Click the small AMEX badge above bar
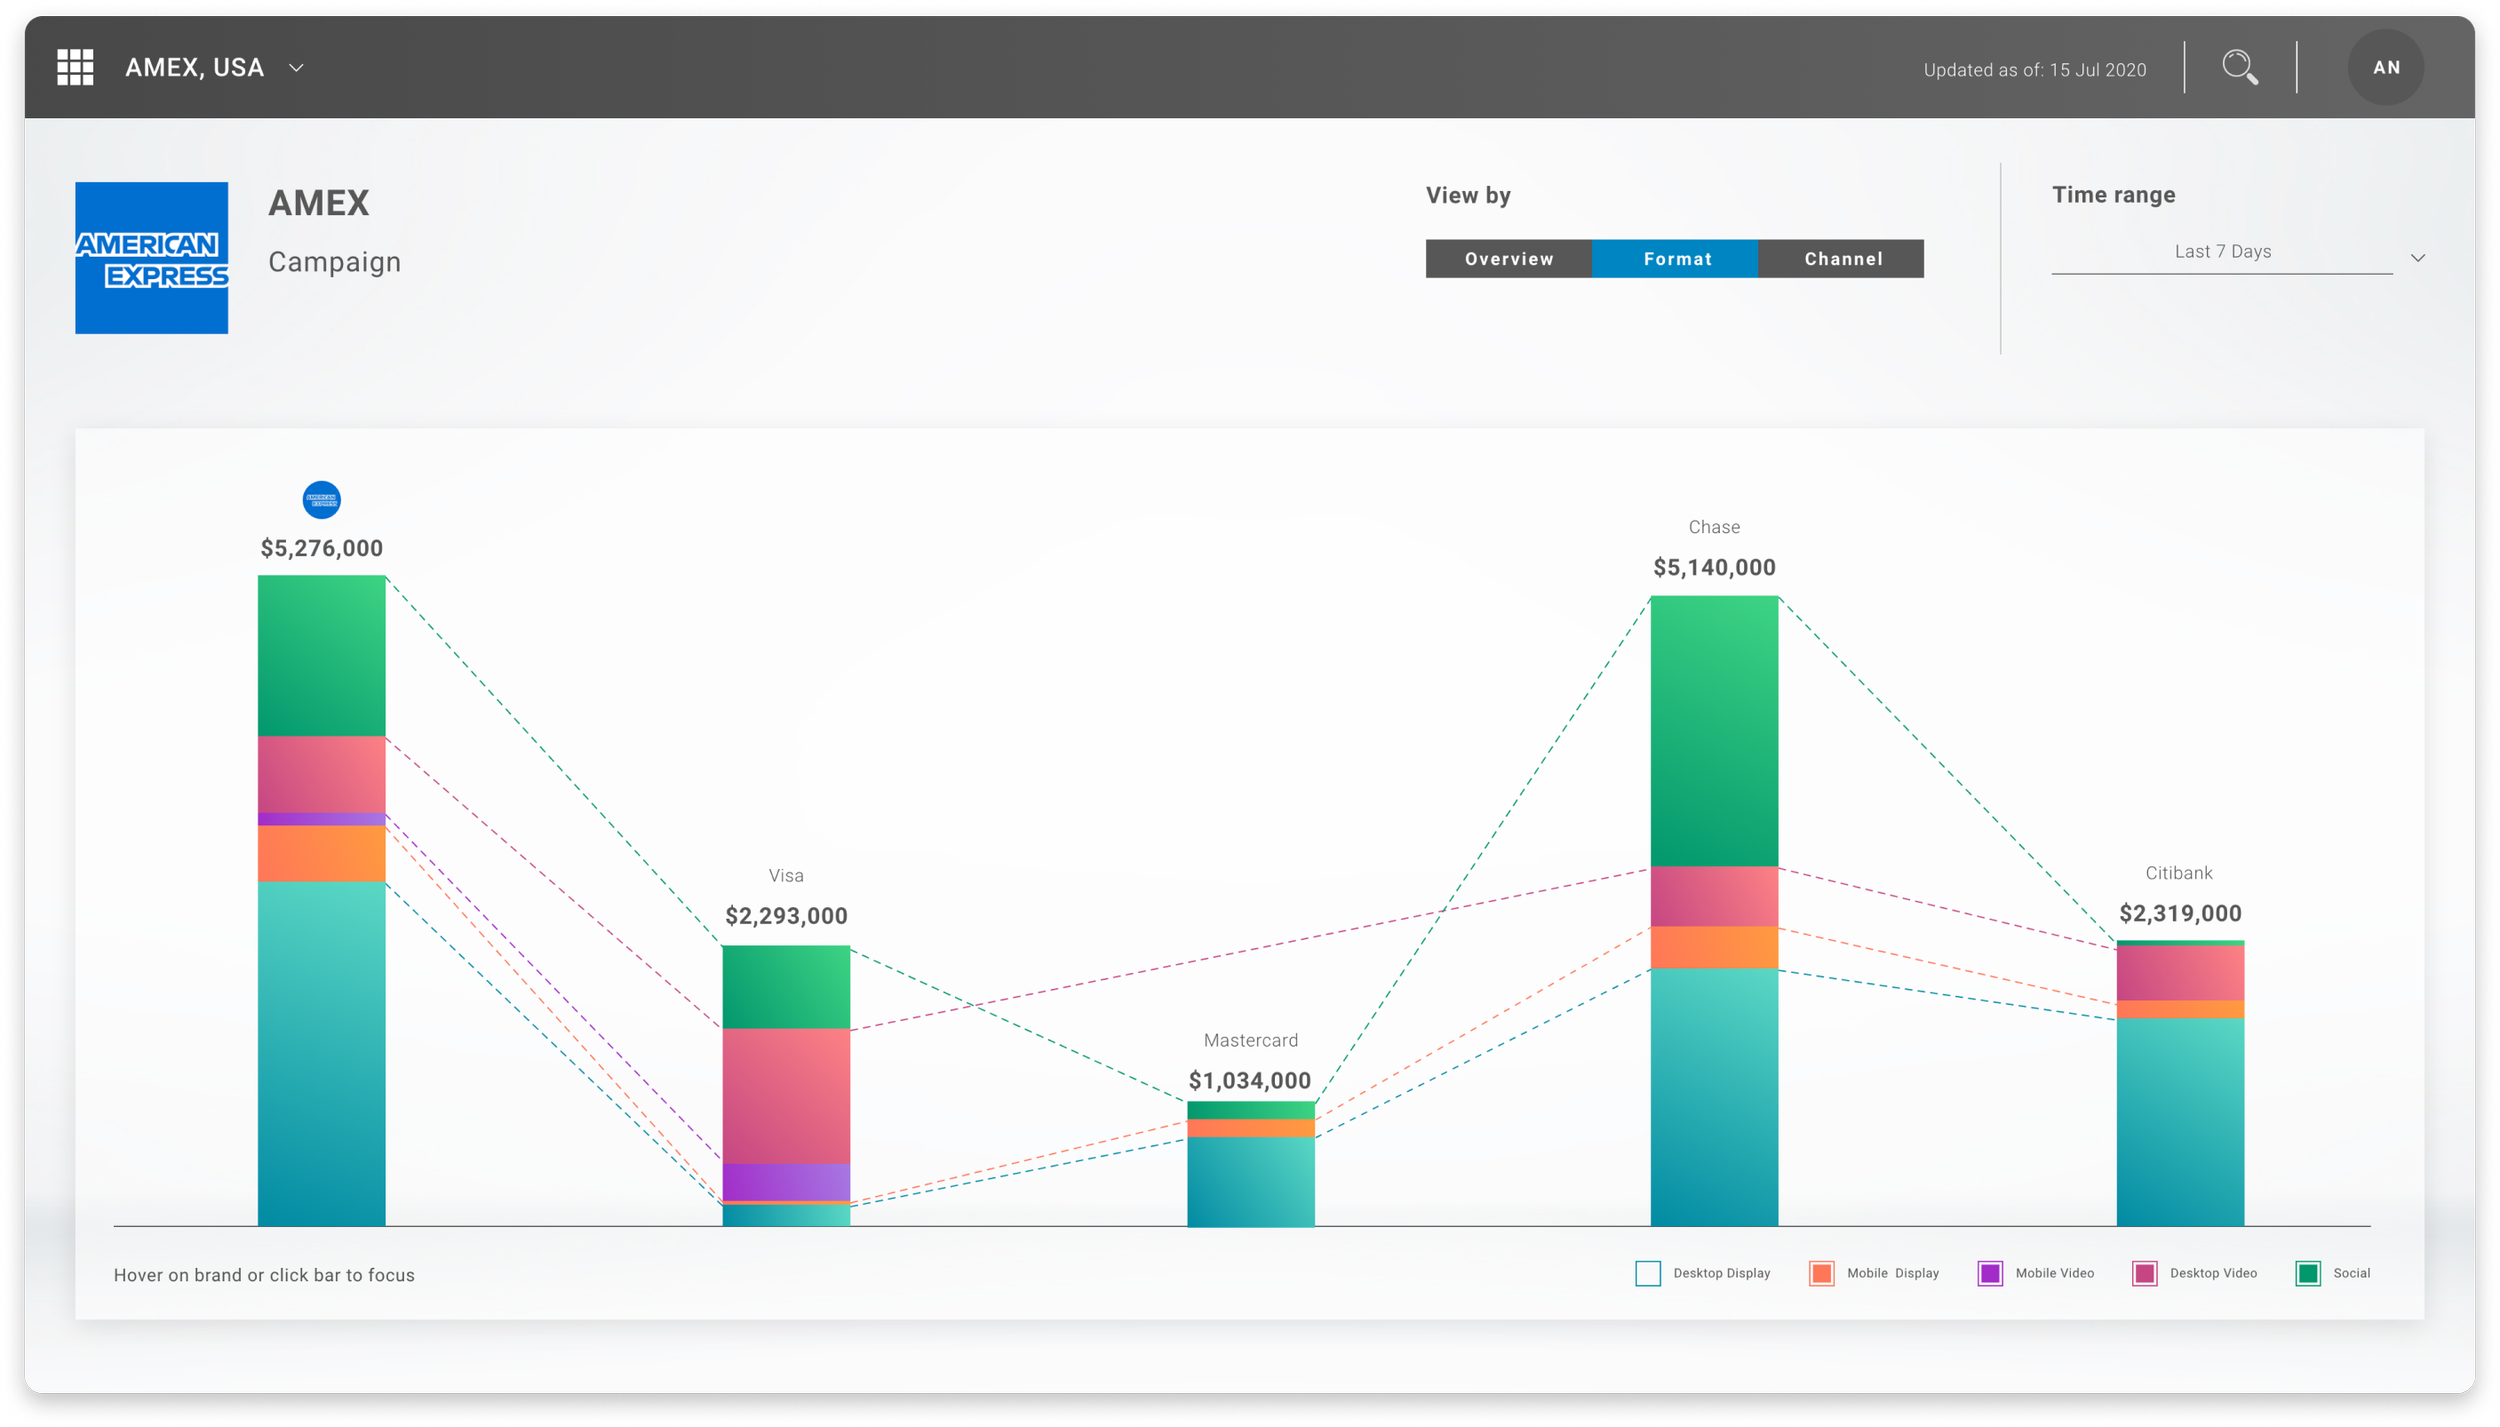The image size is (2500, 1427). [321, 499]
